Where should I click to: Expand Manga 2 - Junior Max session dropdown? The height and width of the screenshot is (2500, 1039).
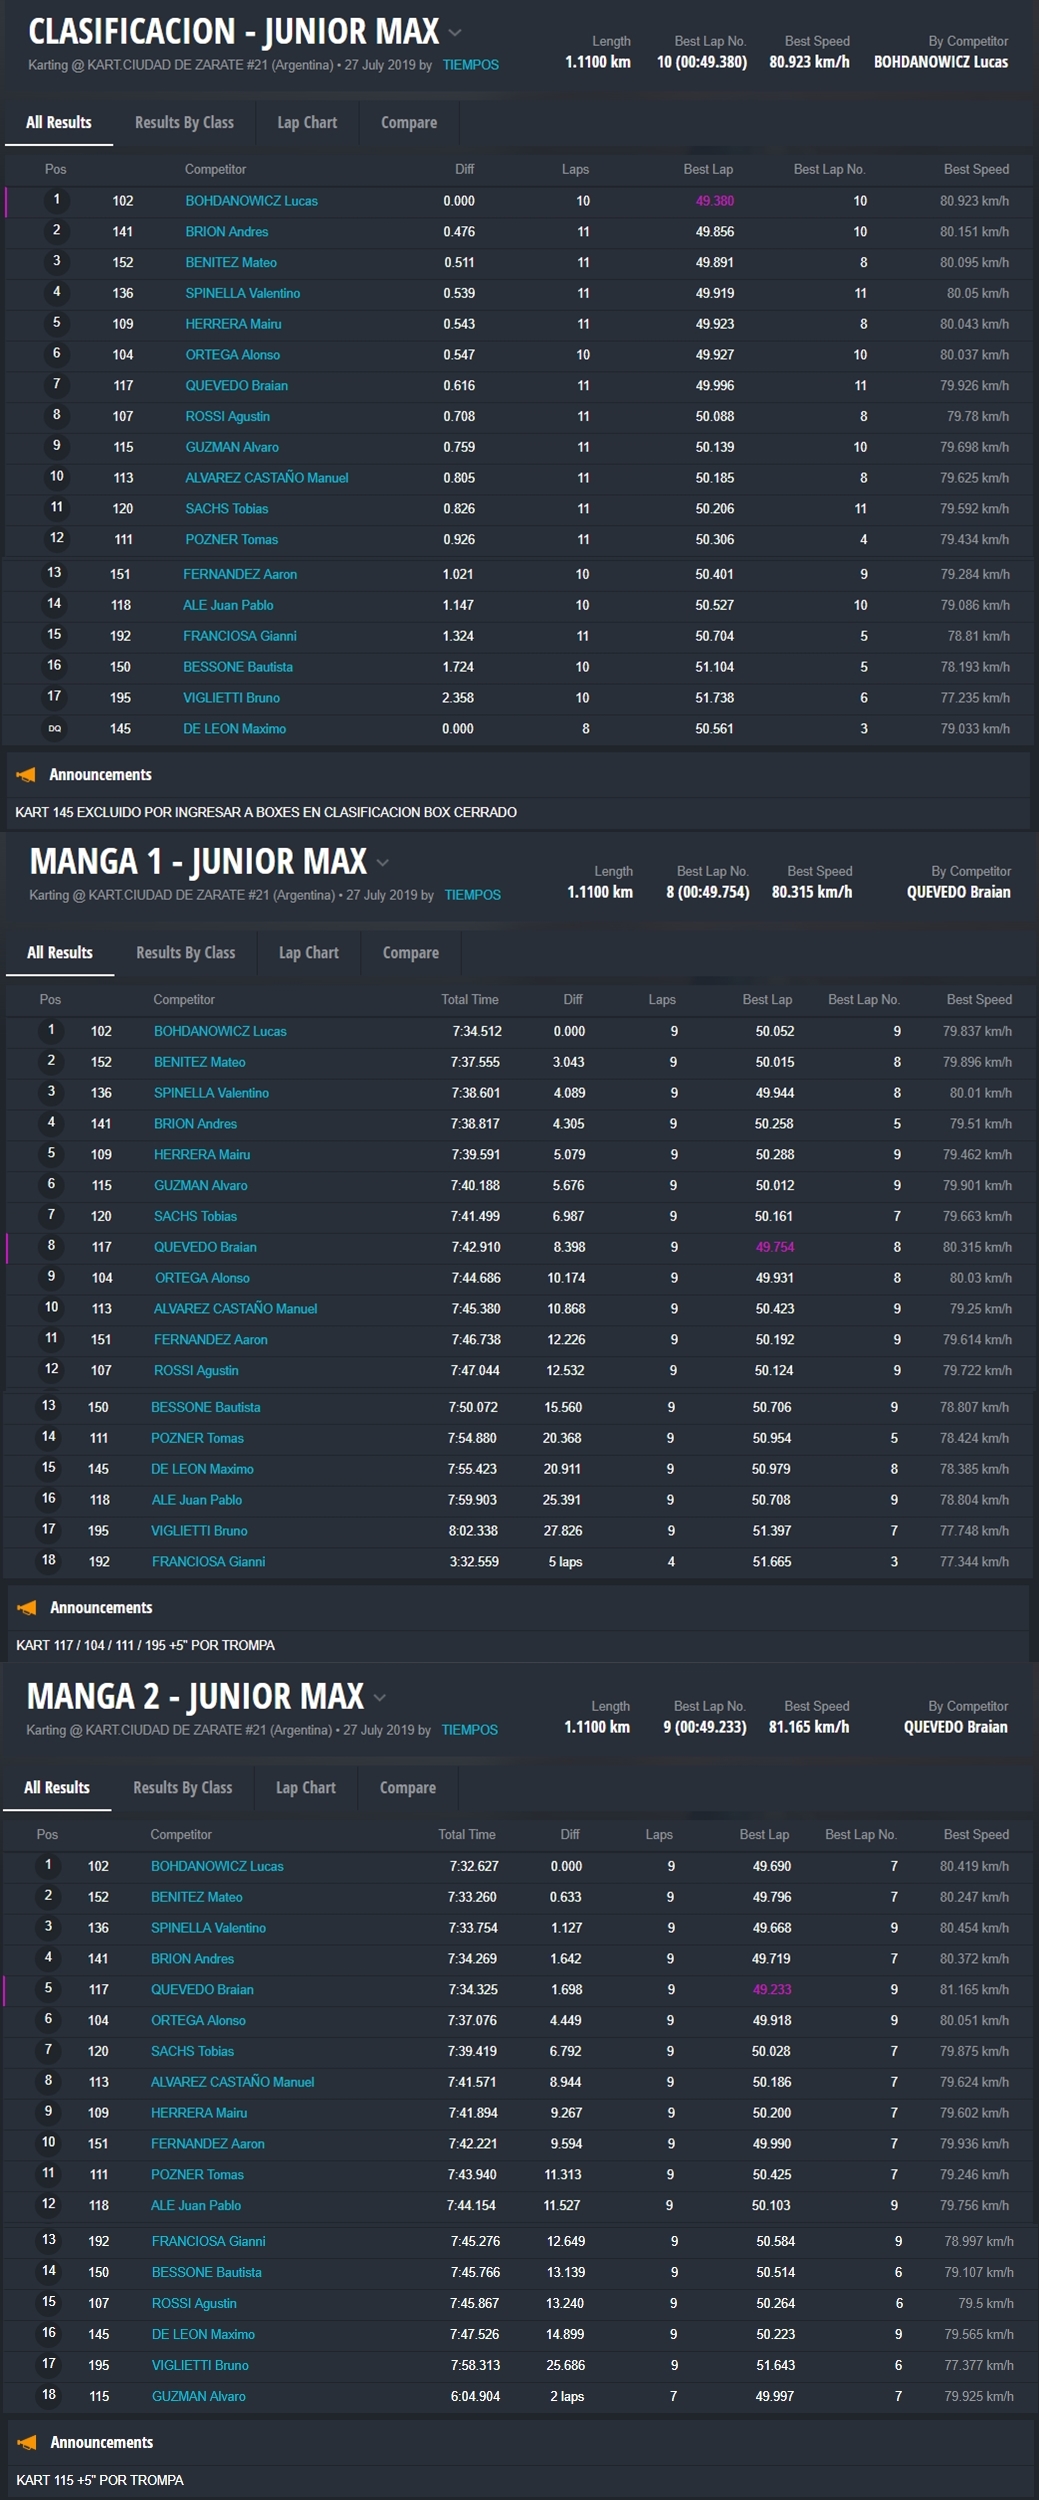point(380,1698)
